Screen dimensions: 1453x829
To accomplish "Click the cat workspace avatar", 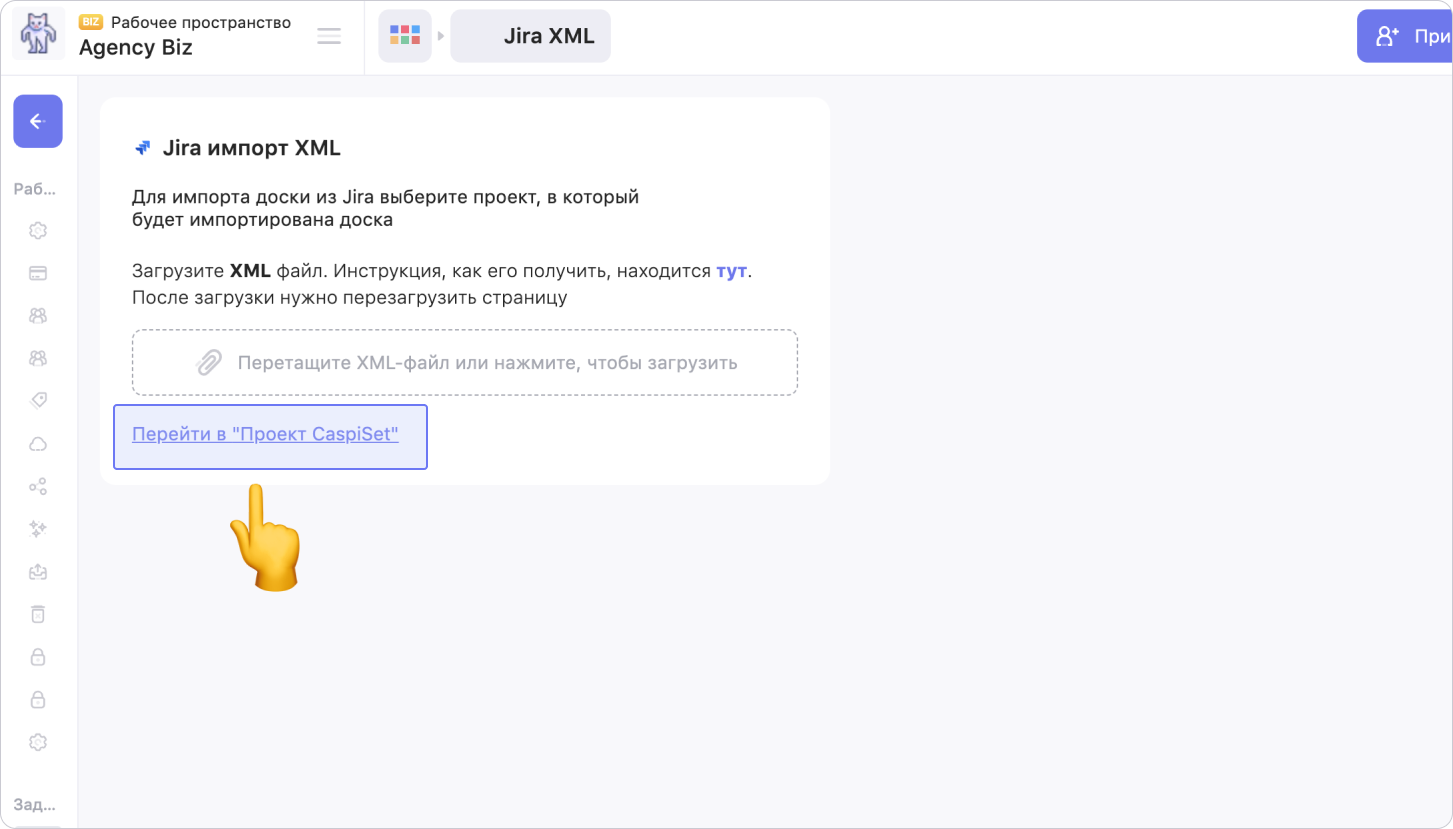I will tap(39, 34).
